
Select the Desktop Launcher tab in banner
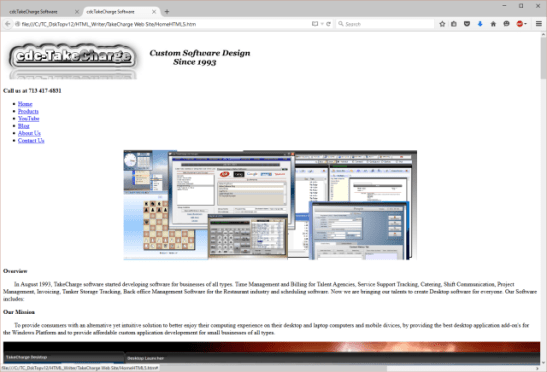click(145, 358)
